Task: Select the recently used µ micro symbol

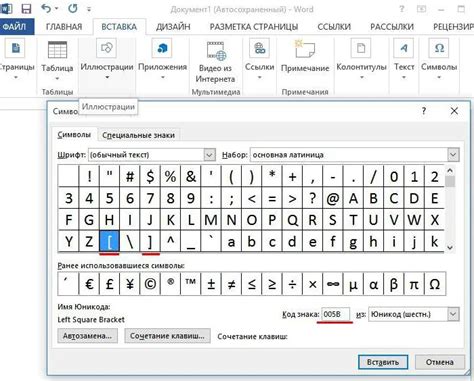Action: tap(353, 284)
